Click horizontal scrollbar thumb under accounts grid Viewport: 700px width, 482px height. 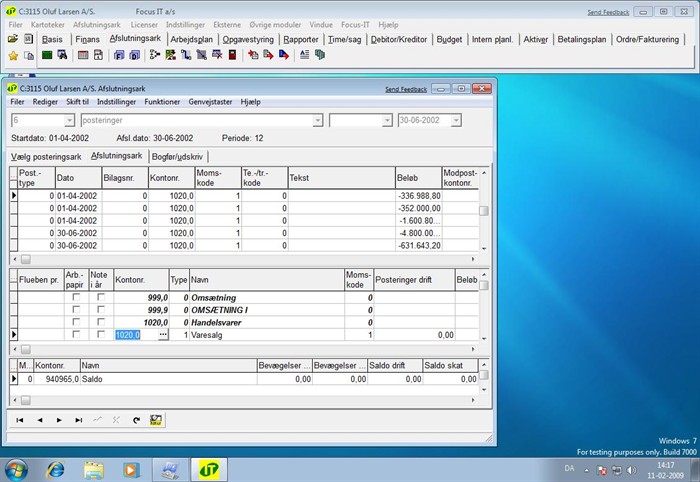(x=26, y=349)
